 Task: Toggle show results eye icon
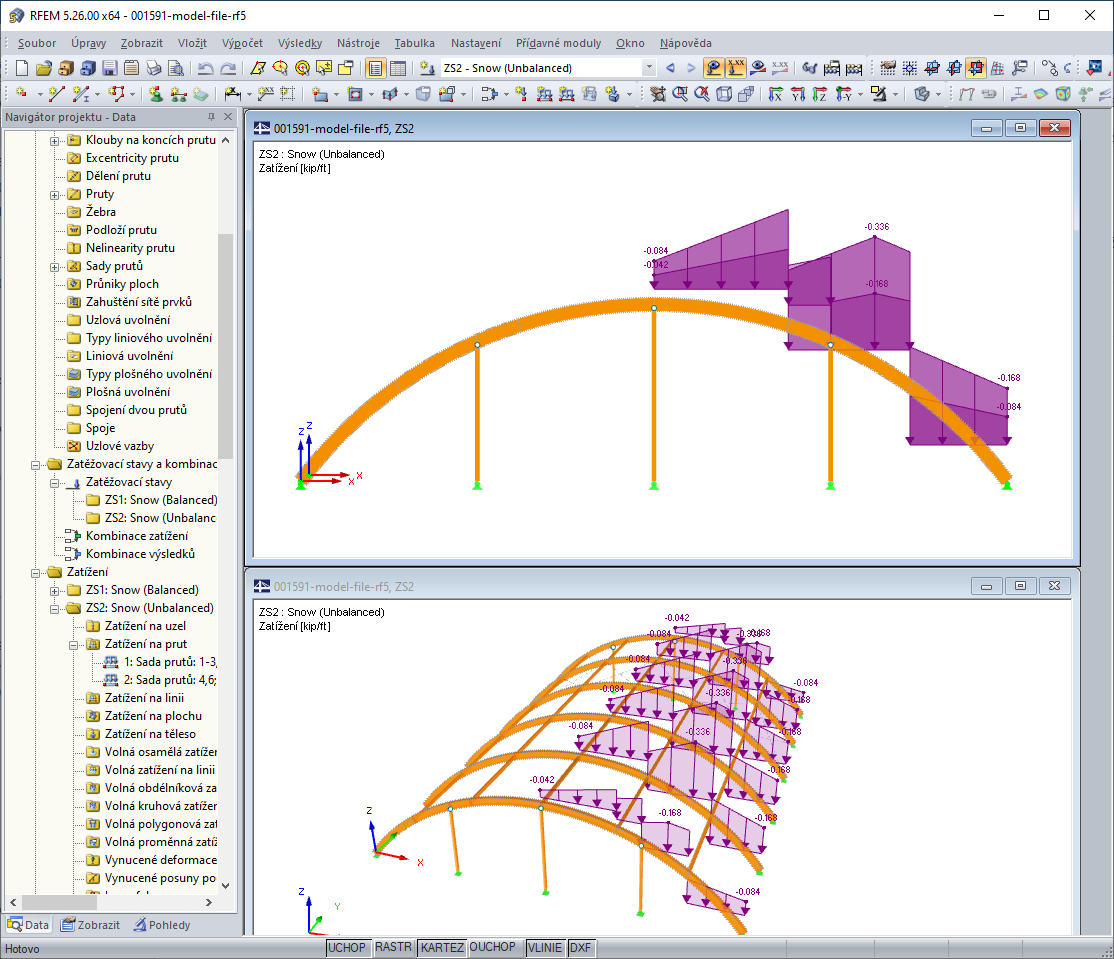point(758,68)
